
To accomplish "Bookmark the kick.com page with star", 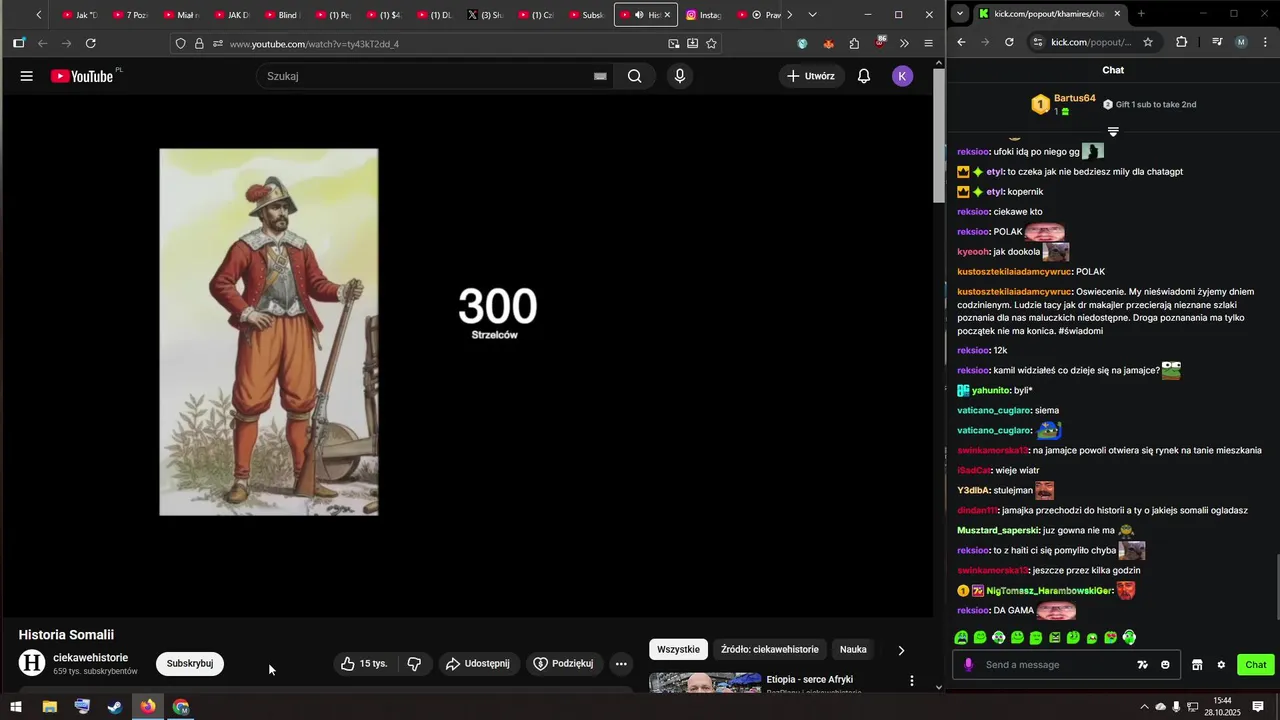I will coord(1148,42).
